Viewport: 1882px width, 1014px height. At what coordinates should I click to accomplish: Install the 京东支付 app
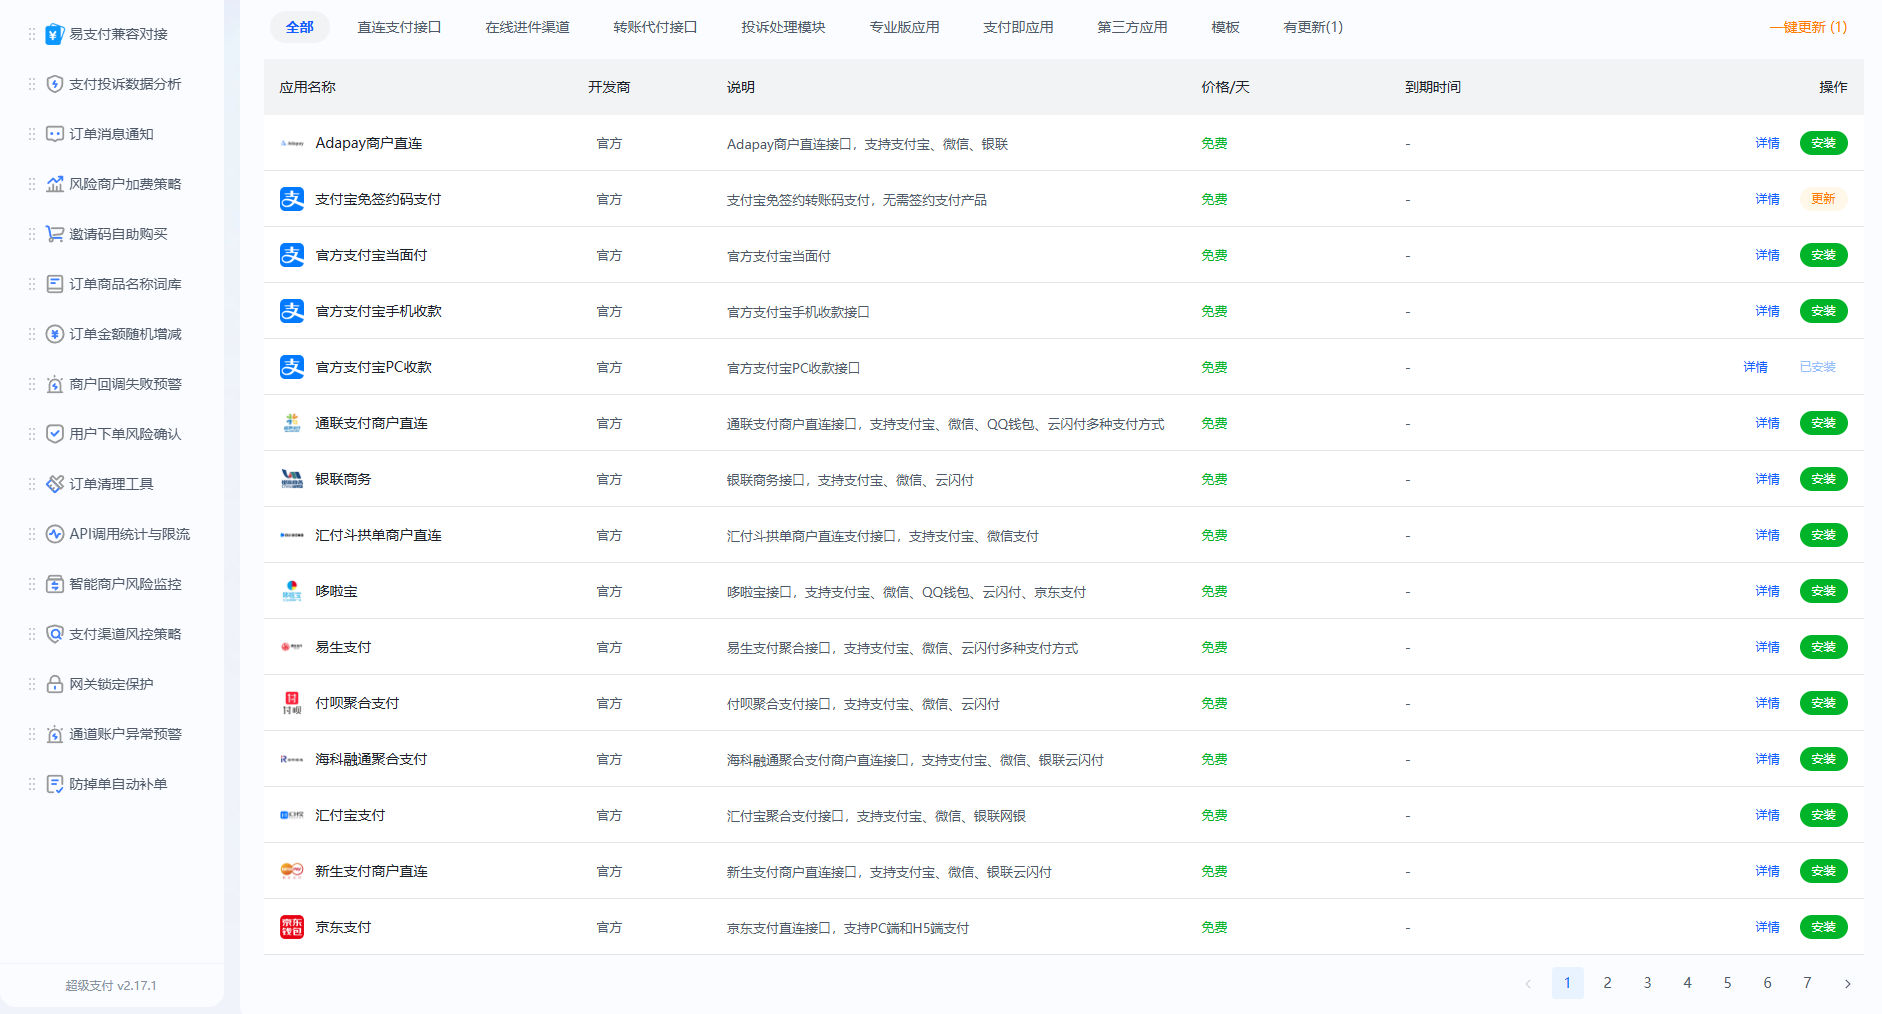click(x=1823, y=927)
